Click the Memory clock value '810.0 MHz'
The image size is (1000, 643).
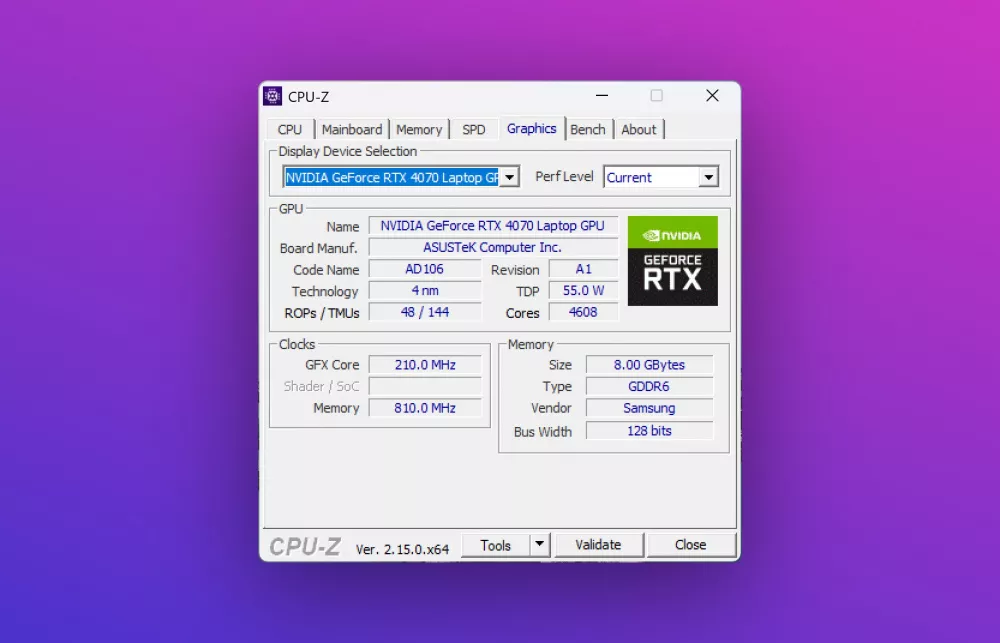(425, 408)
